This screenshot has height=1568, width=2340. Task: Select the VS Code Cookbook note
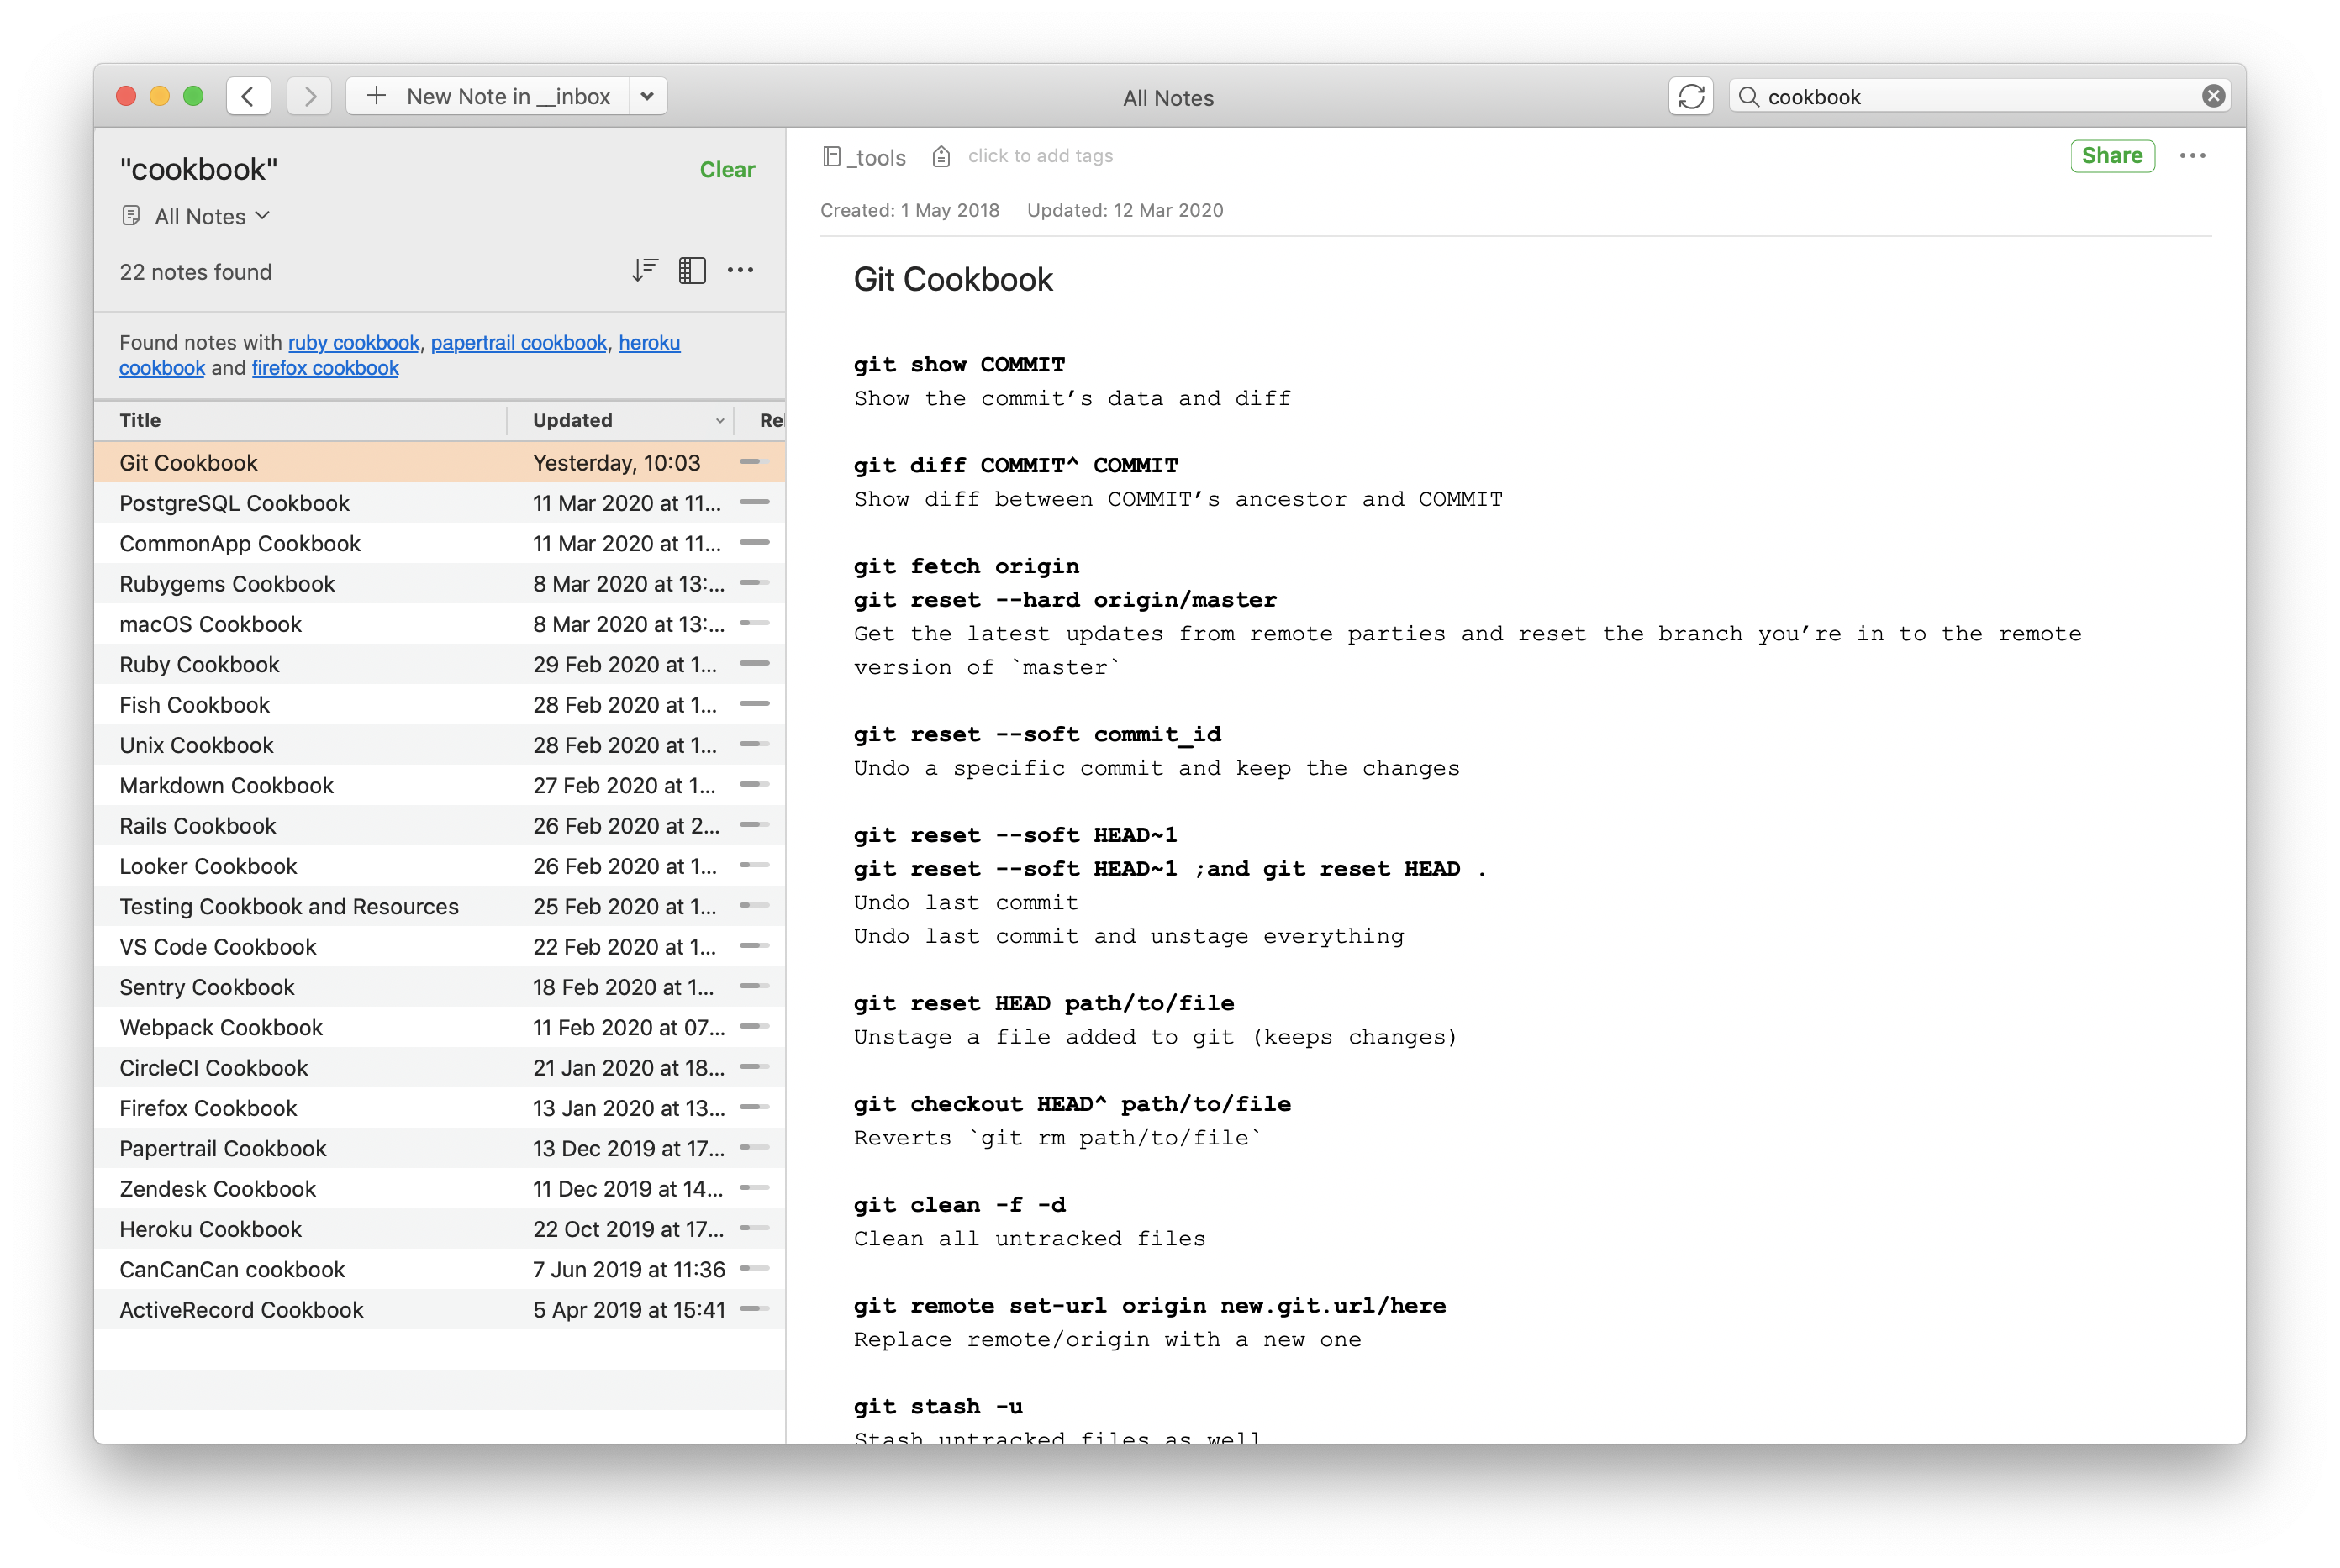[x=217, y=947]
